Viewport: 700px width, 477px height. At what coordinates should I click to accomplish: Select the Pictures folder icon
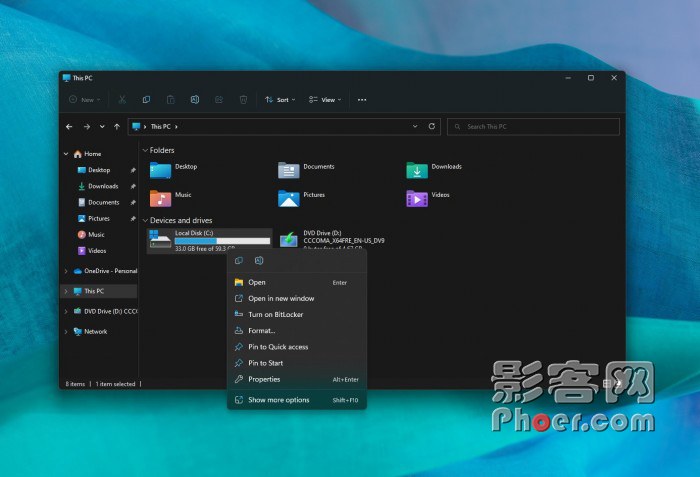pyautogui.click(x=288, y=198)
